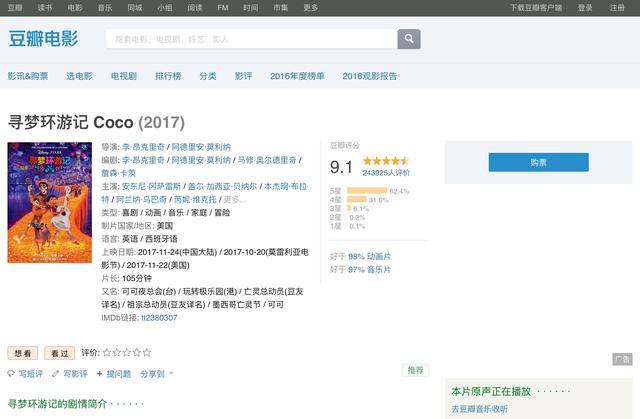Click the 推荐 button
This screenshot has width=640, height=419.
point(416,370)
